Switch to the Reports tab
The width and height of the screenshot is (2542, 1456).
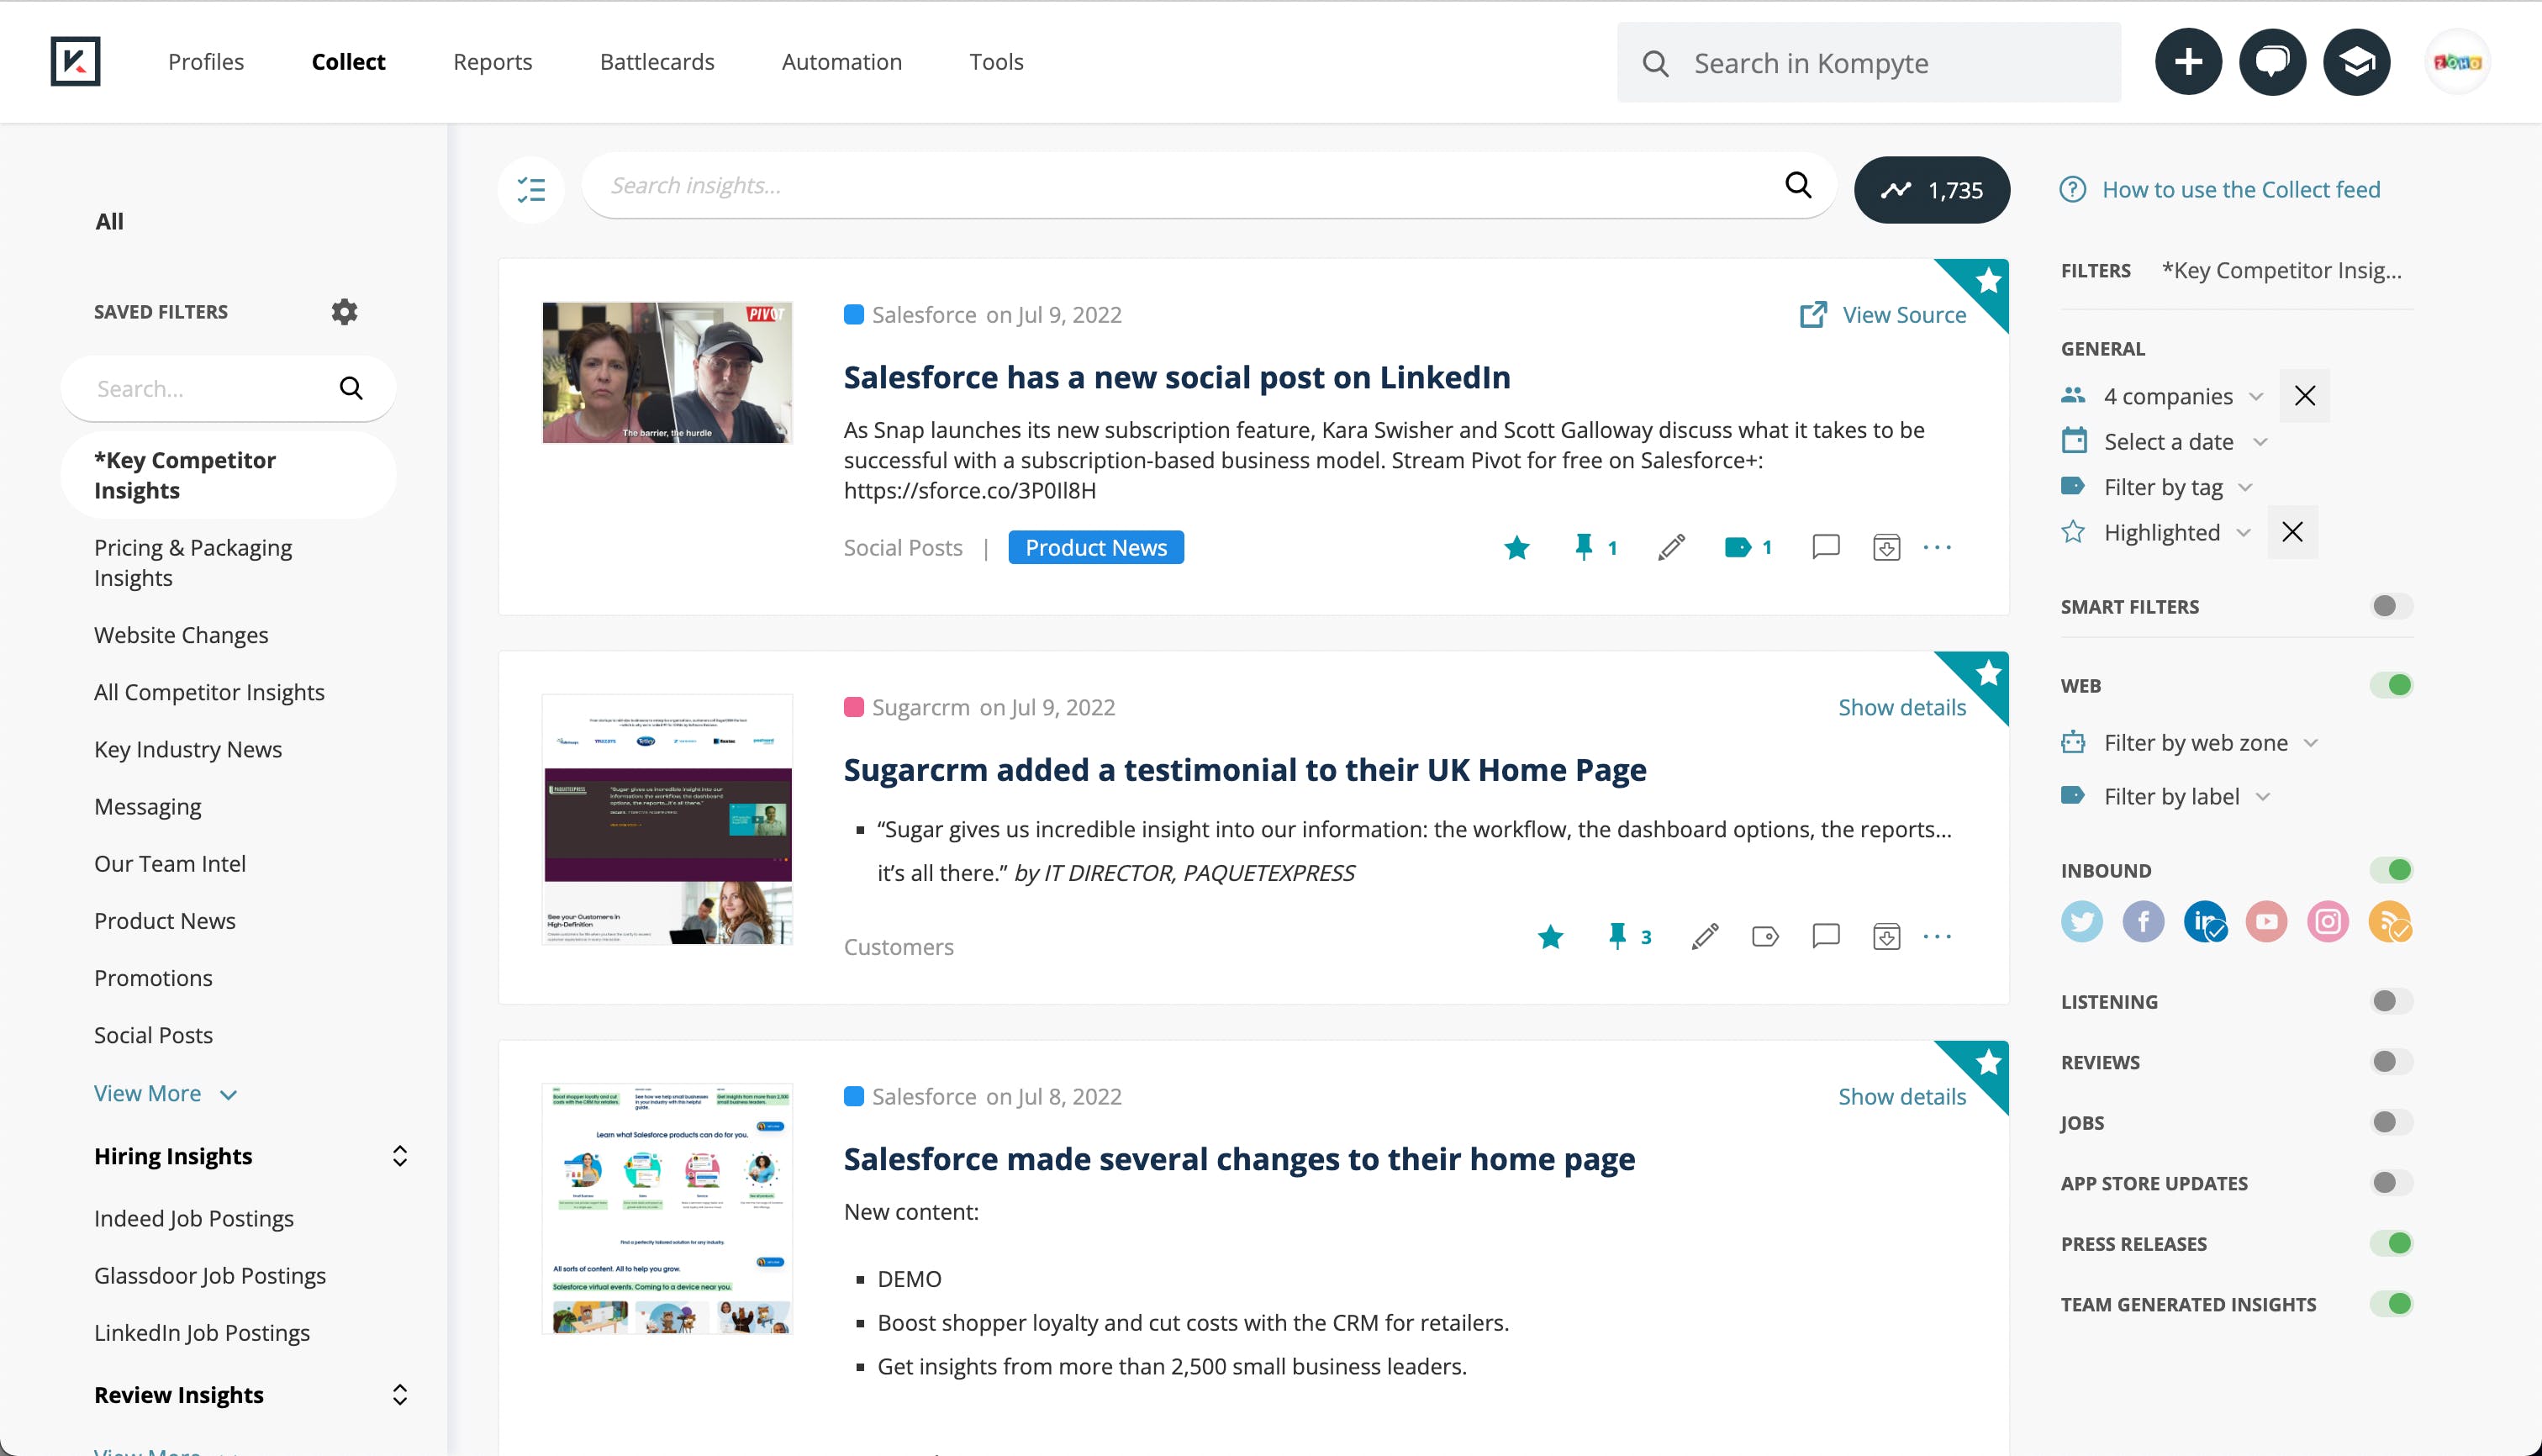click(492, 62)
